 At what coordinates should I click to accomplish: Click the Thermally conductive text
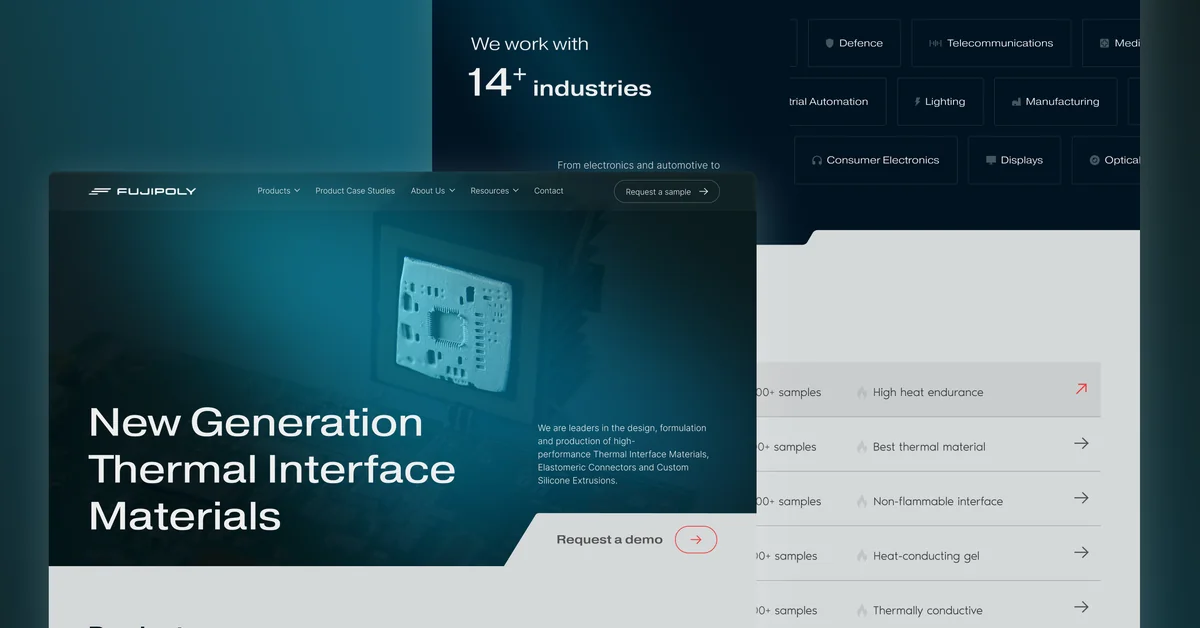tap(928, 611)
